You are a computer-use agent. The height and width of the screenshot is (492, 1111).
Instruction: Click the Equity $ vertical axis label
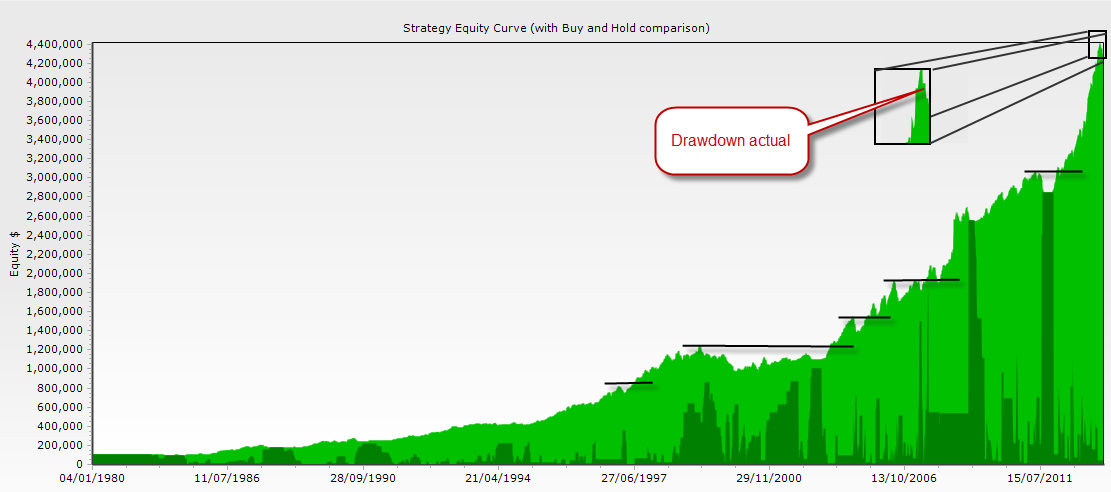click(15, 254)
